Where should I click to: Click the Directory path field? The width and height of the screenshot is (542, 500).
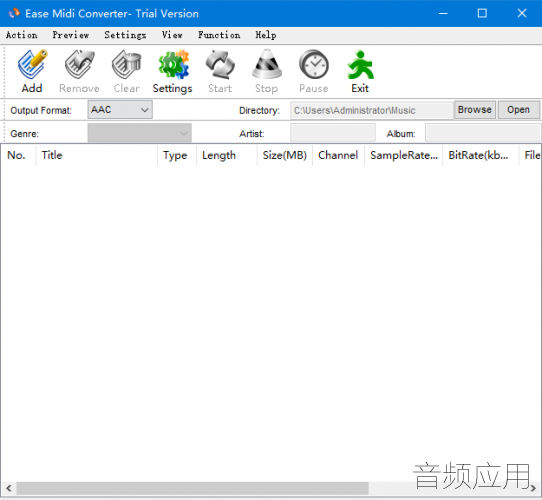click(x=372, y=110)
